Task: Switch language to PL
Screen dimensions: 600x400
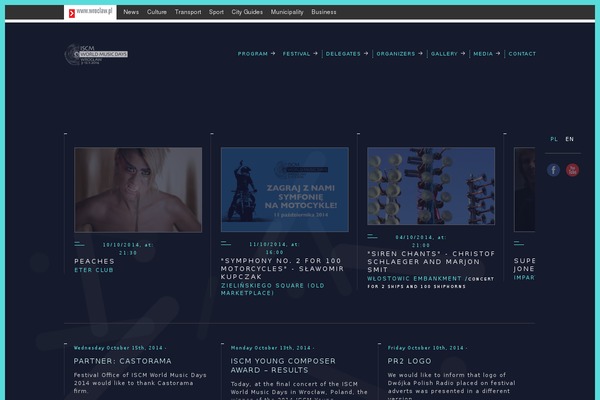Action: point(554,139)
